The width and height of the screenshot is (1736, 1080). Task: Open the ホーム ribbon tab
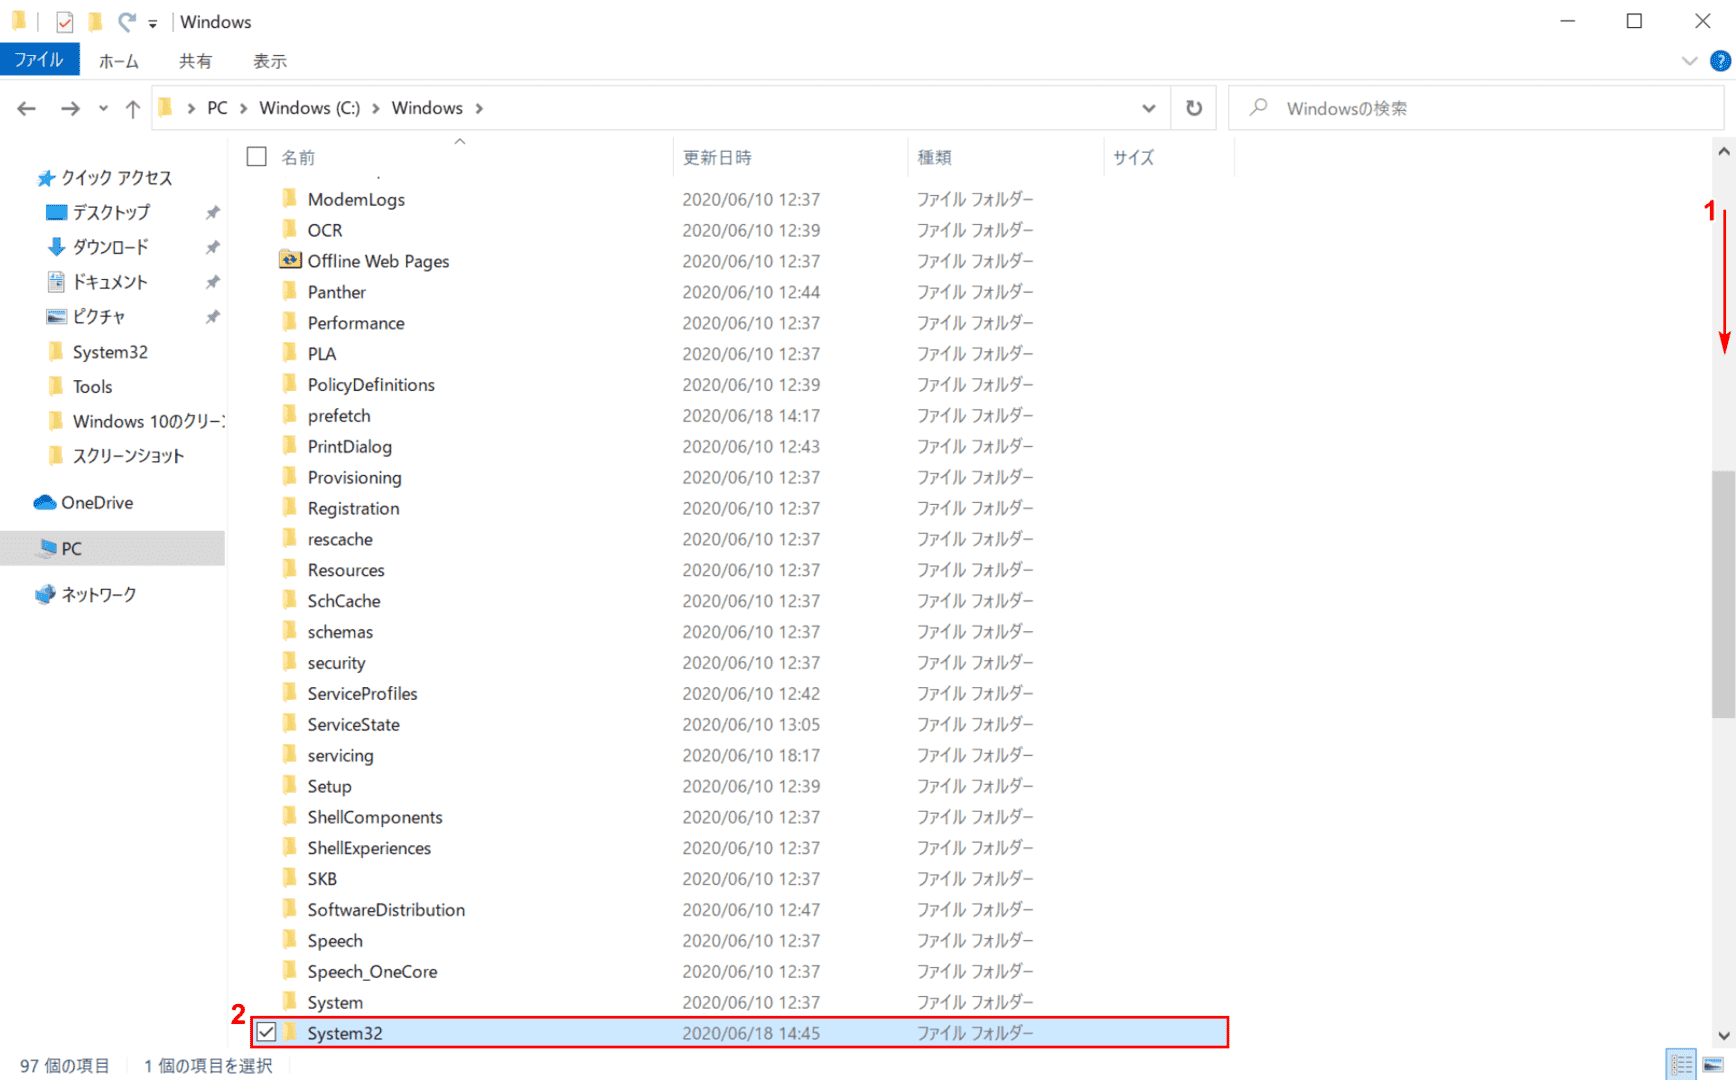point(119,61)
